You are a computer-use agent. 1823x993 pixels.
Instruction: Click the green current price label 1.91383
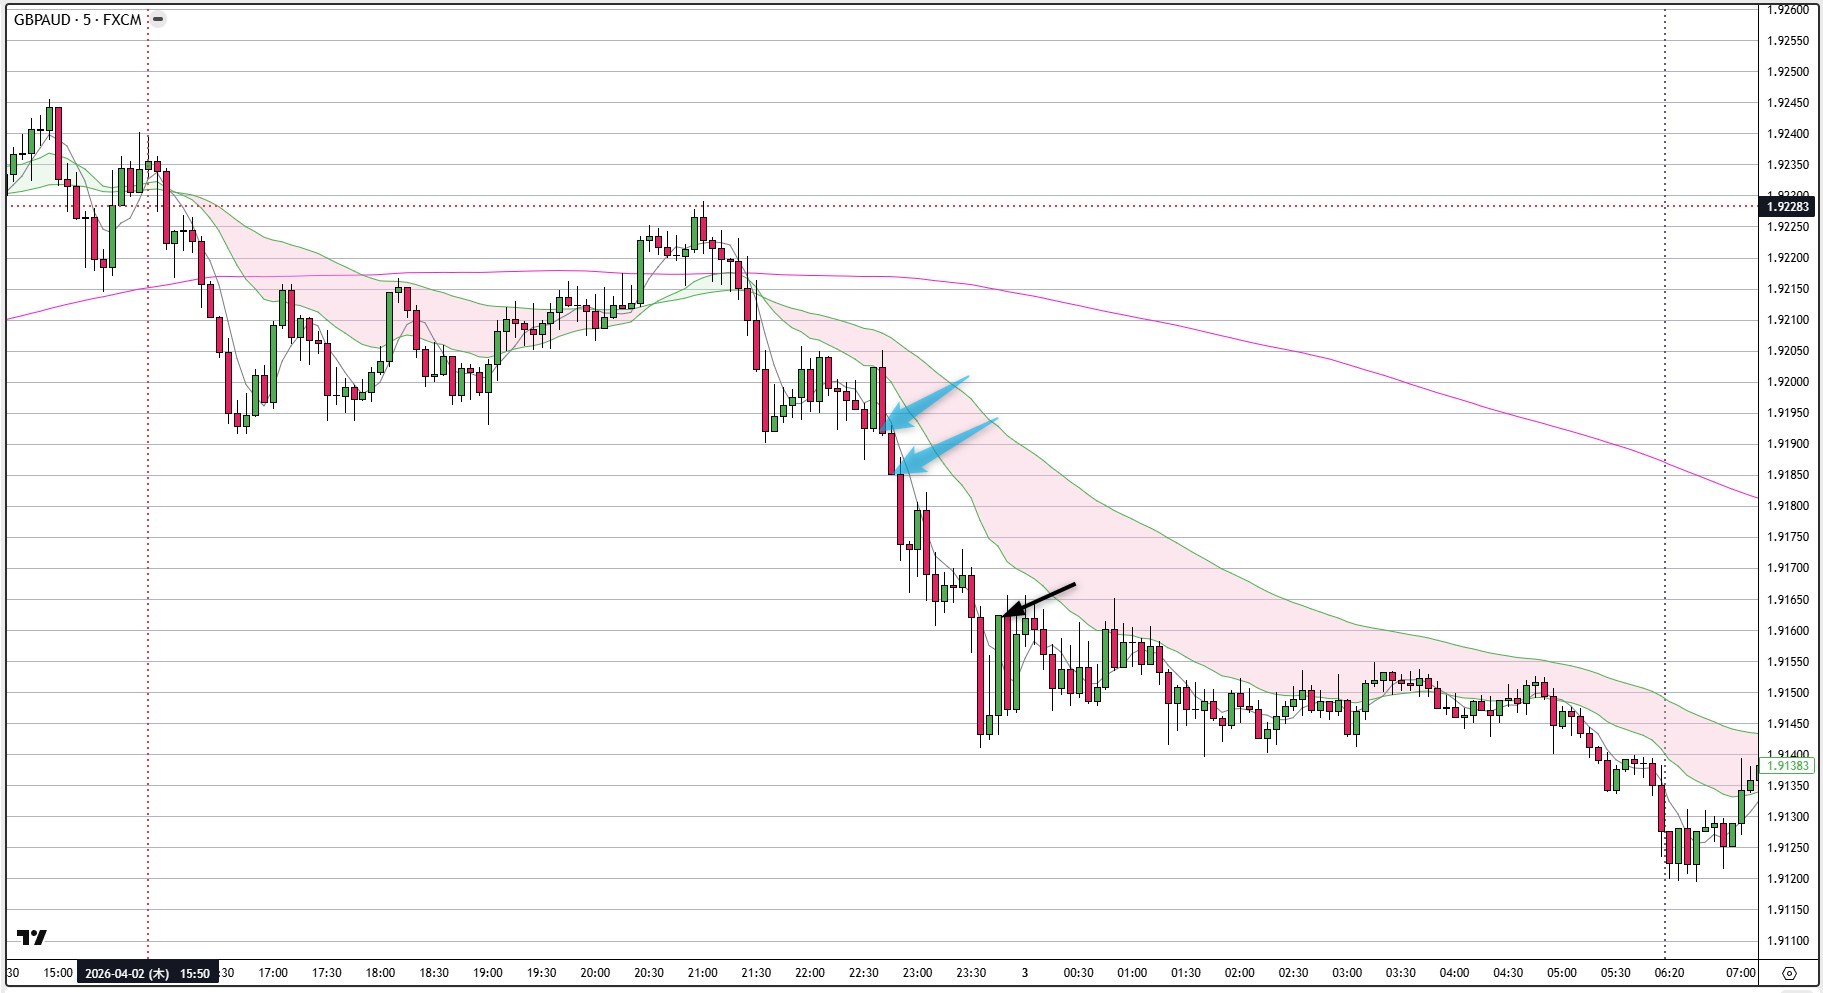(1785, 763)
